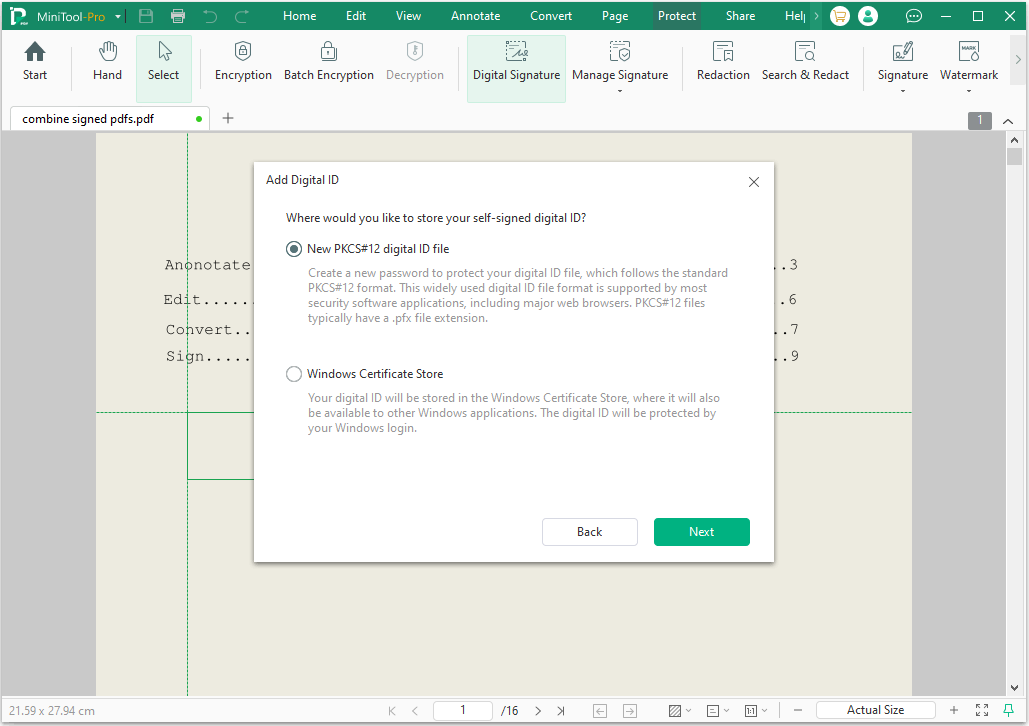Open the feedback chat icon
The width and height of the screenshot is (1029, 726).
pos(914,16)
